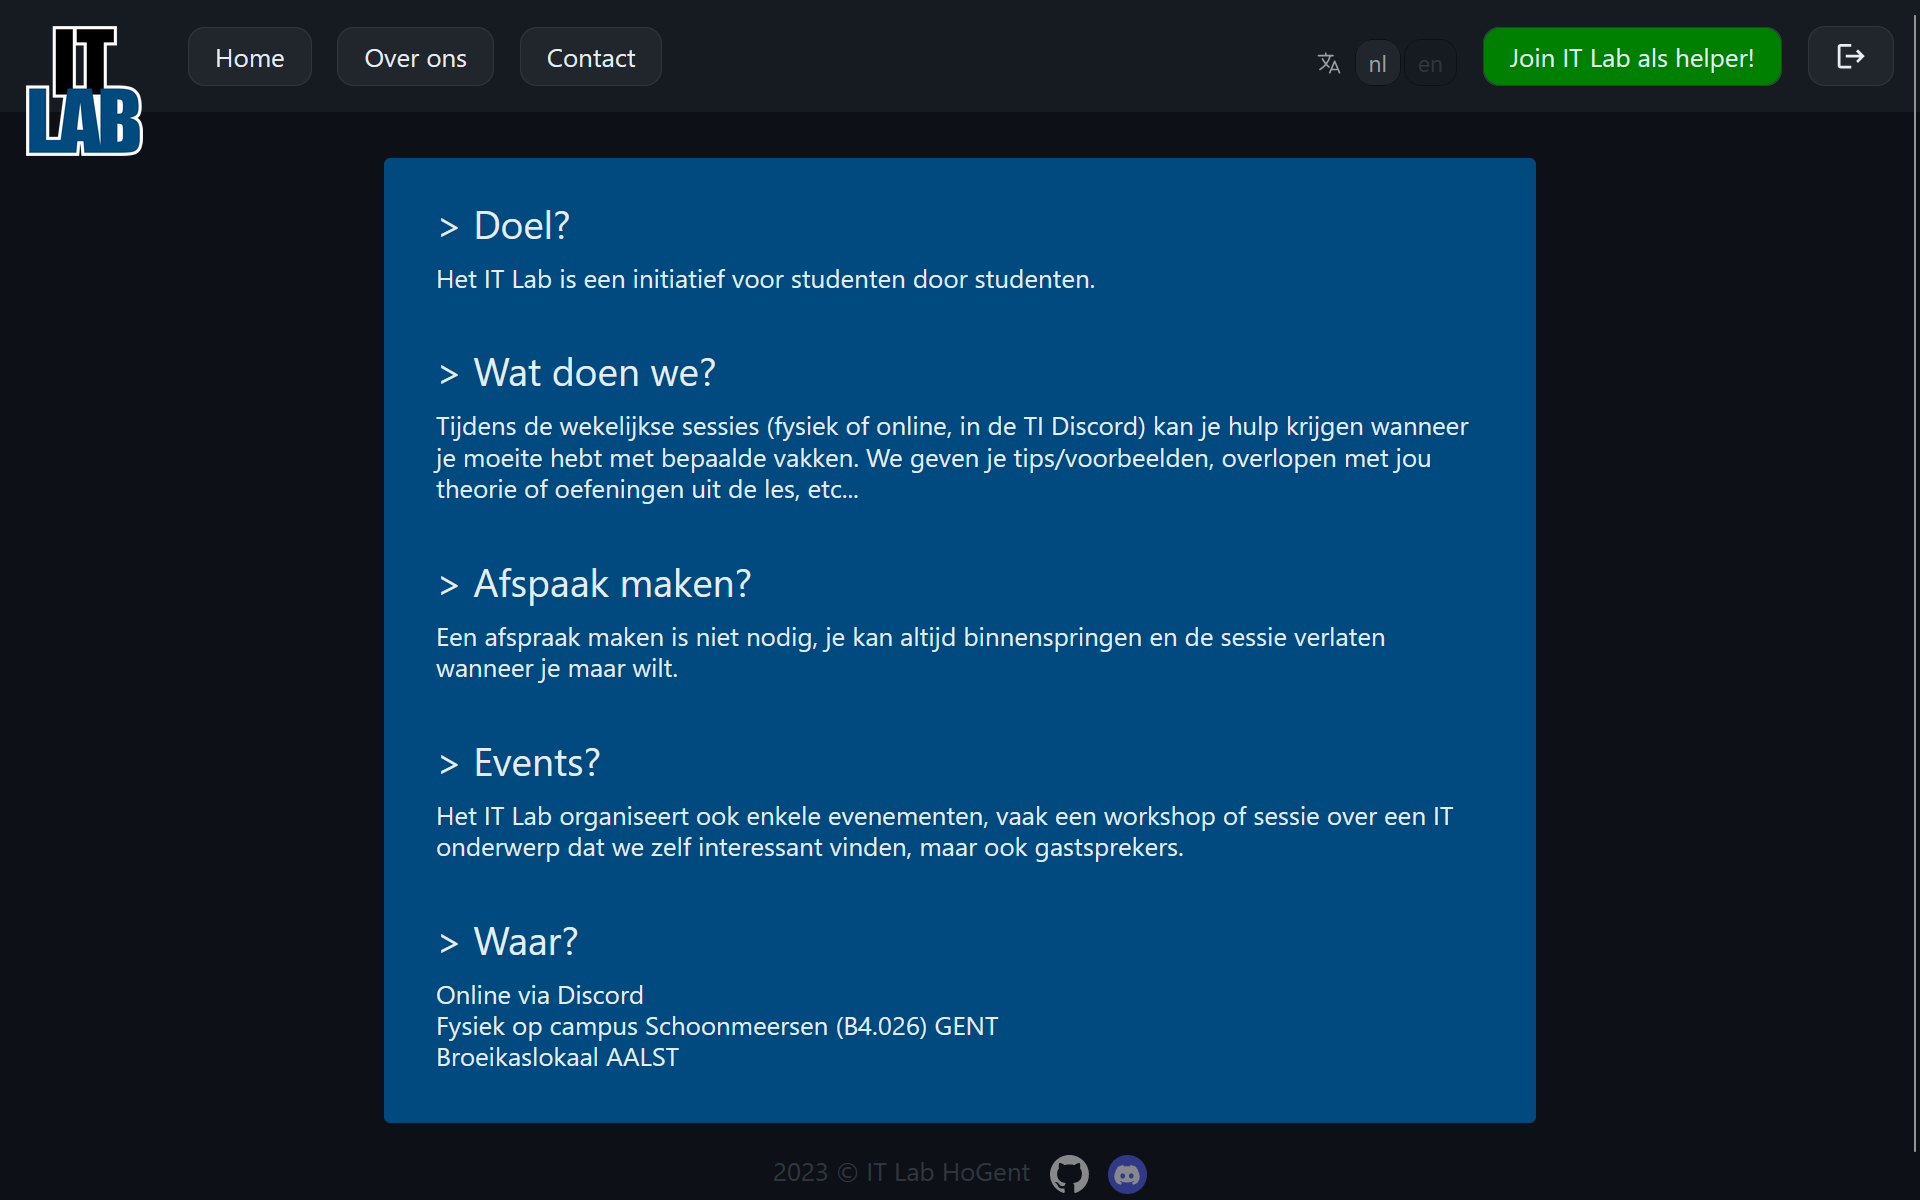Click the logout arrow icon

pyautogui.click(x=1850, y=57)
